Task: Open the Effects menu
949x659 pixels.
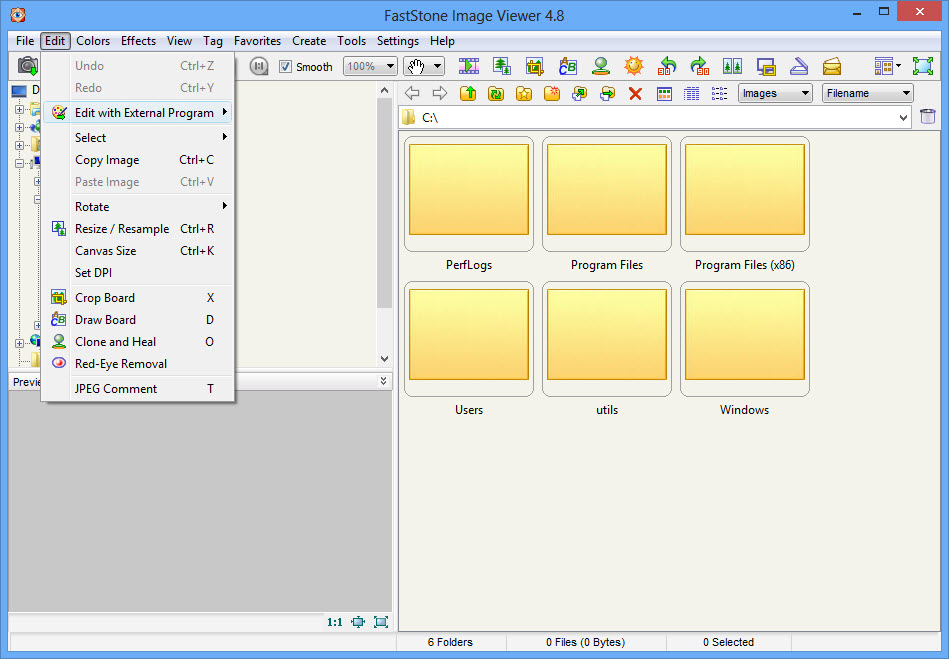Action: (139, 41)
